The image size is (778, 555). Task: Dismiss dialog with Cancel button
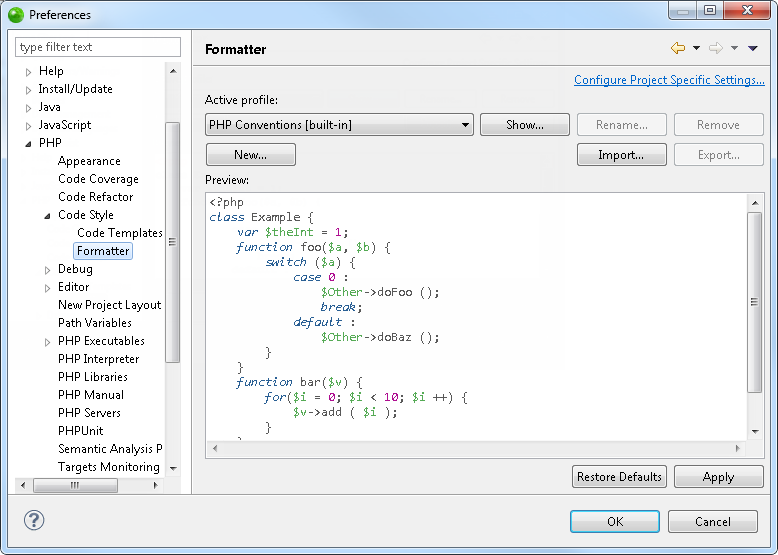[x=713, y=521]
